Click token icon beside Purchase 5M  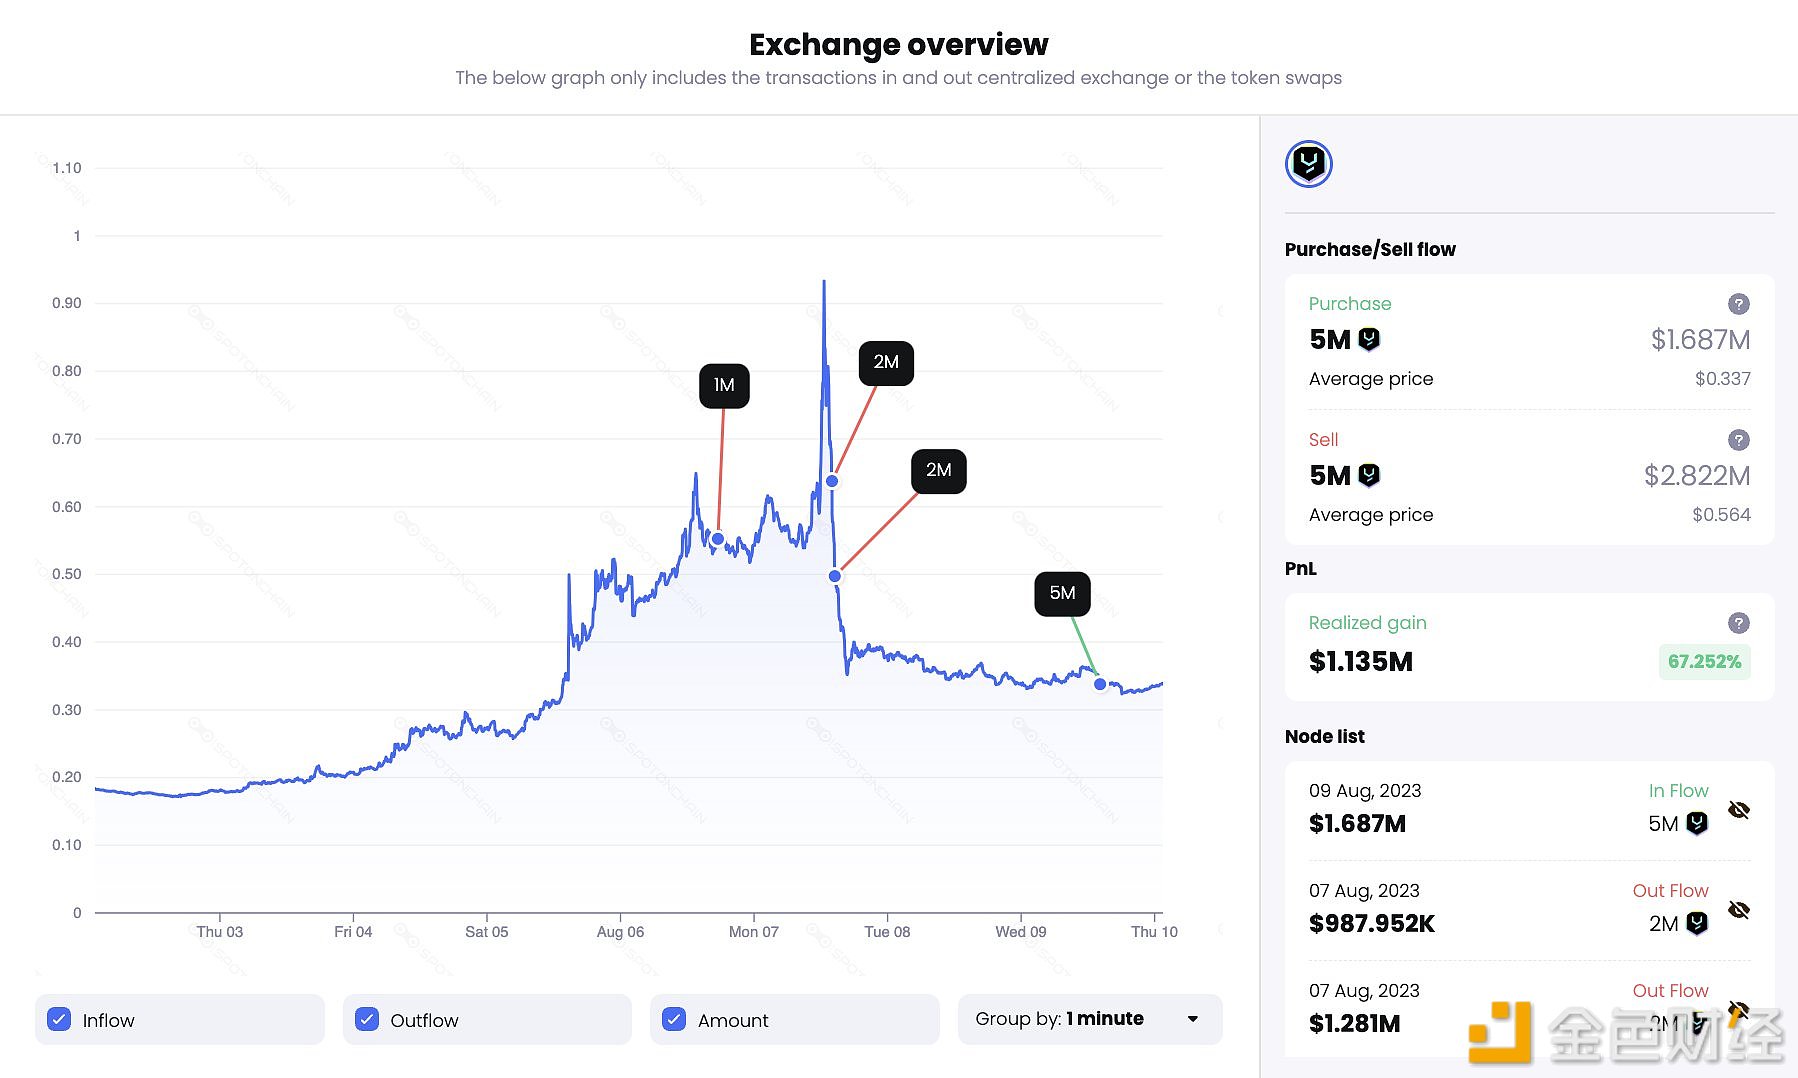pos(1369,339)
